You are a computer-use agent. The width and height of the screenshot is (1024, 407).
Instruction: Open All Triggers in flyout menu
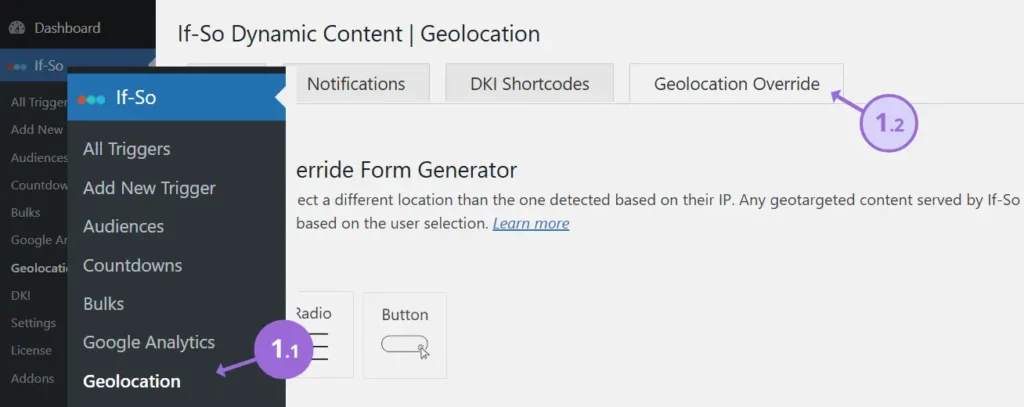pos(126,149)
